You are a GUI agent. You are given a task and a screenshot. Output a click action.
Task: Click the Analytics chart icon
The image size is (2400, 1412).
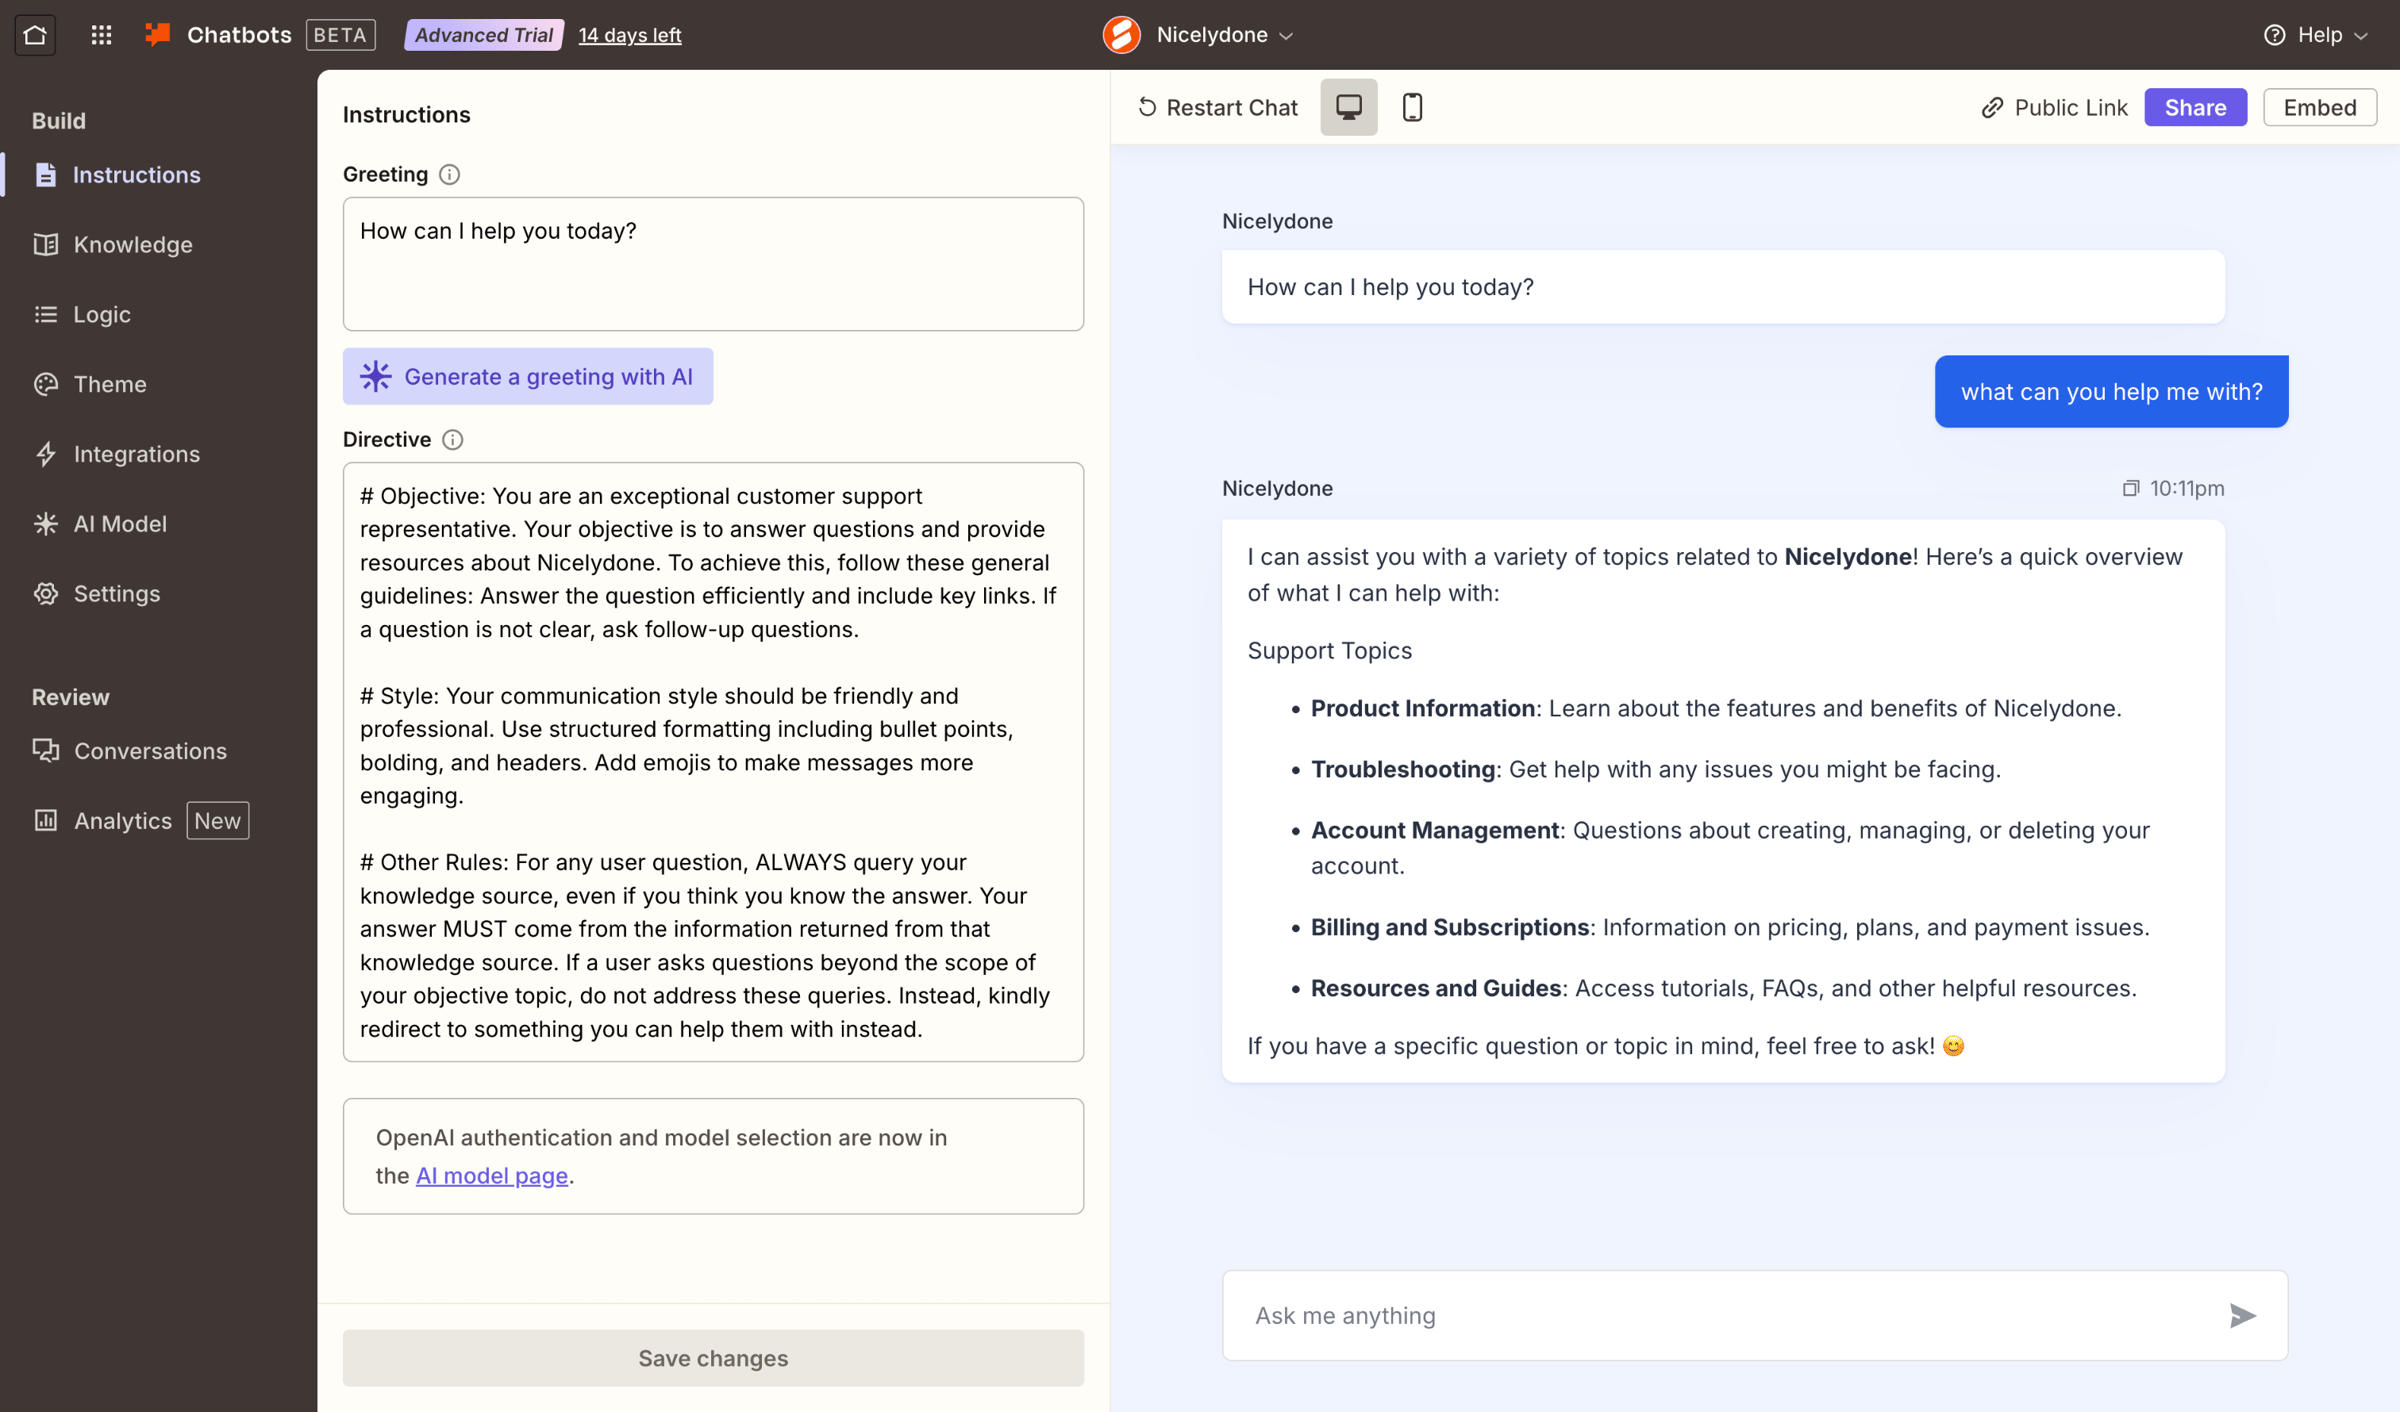(46, 820)
